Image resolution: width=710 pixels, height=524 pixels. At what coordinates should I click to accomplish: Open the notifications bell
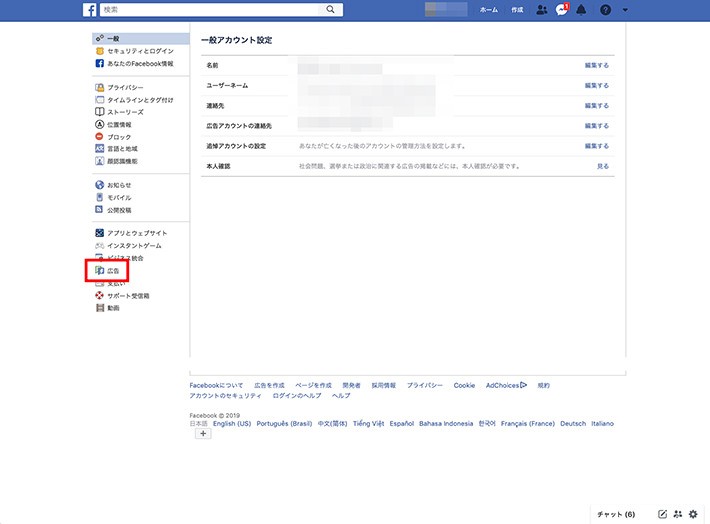tap(581, 10)
